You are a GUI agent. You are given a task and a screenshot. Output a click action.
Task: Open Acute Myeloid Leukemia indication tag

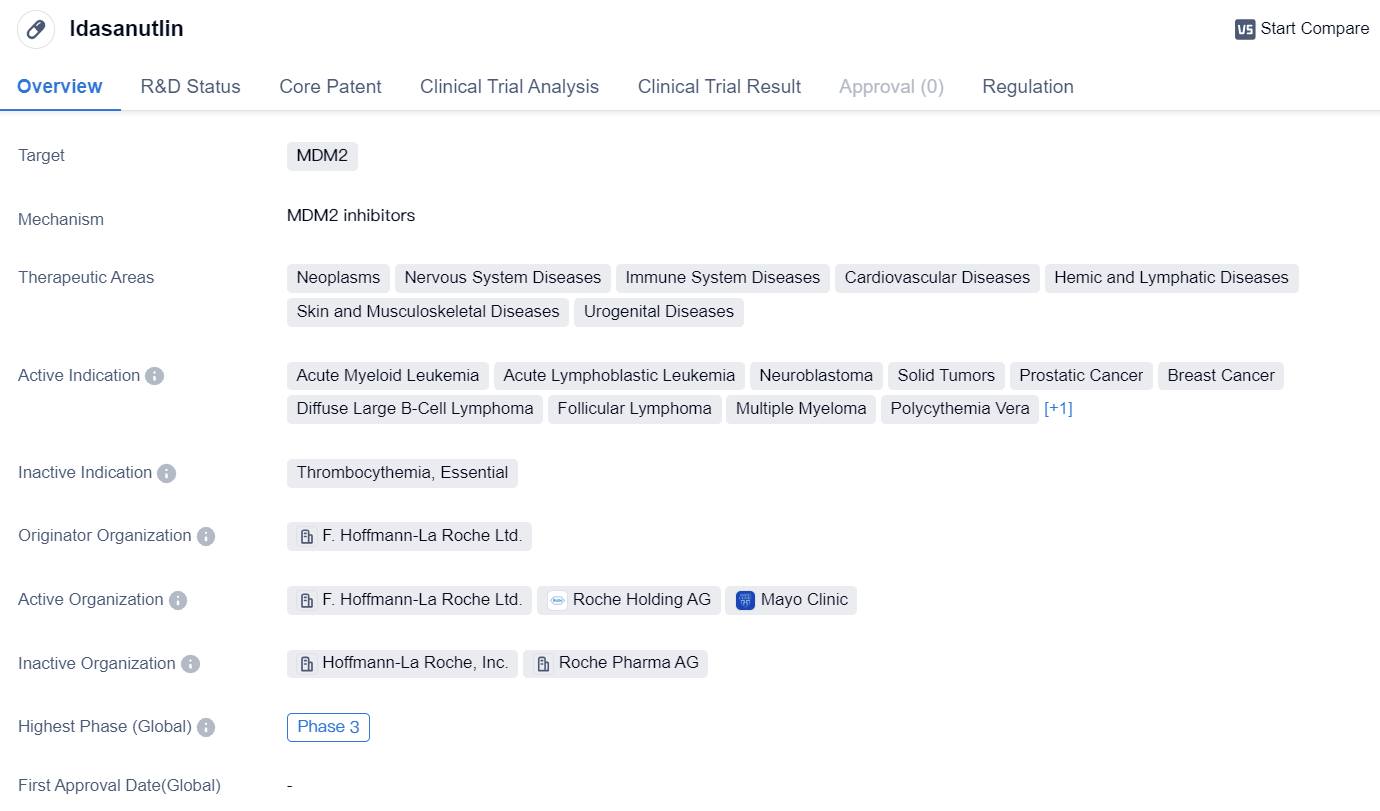click(388, 376)
